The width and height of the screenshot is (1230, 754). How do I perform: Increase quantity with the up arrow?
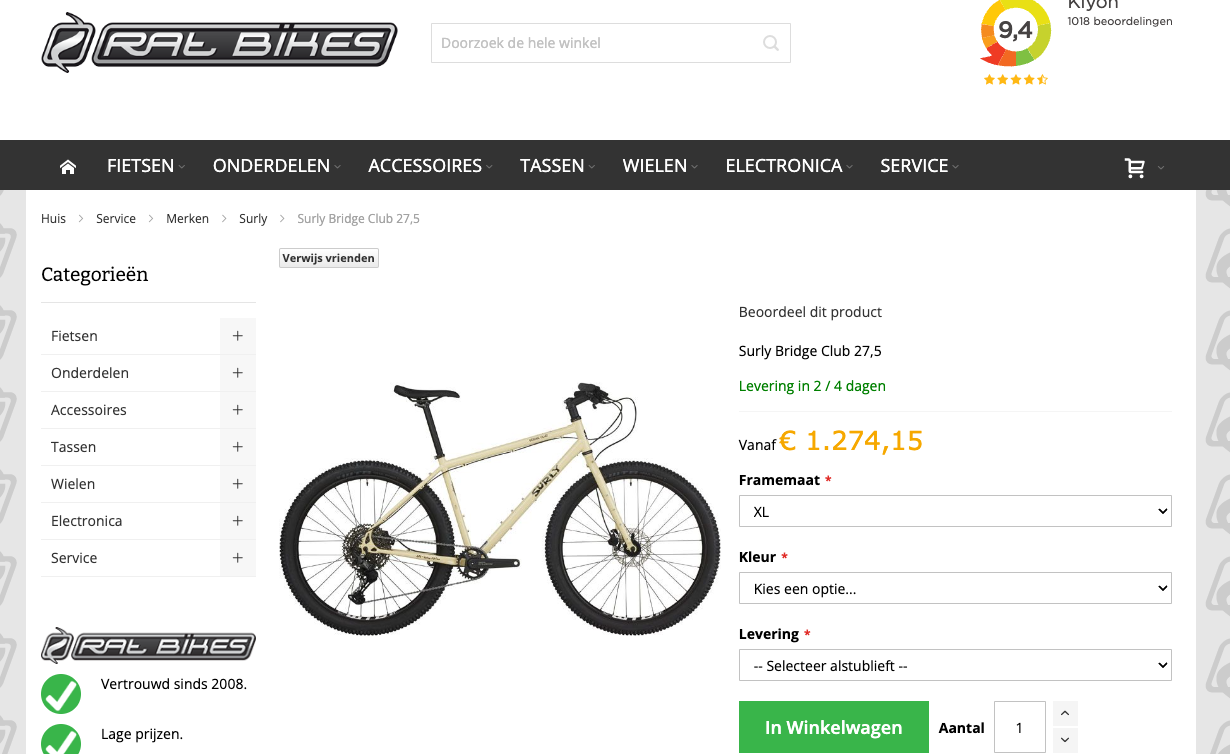point(1065,713)
